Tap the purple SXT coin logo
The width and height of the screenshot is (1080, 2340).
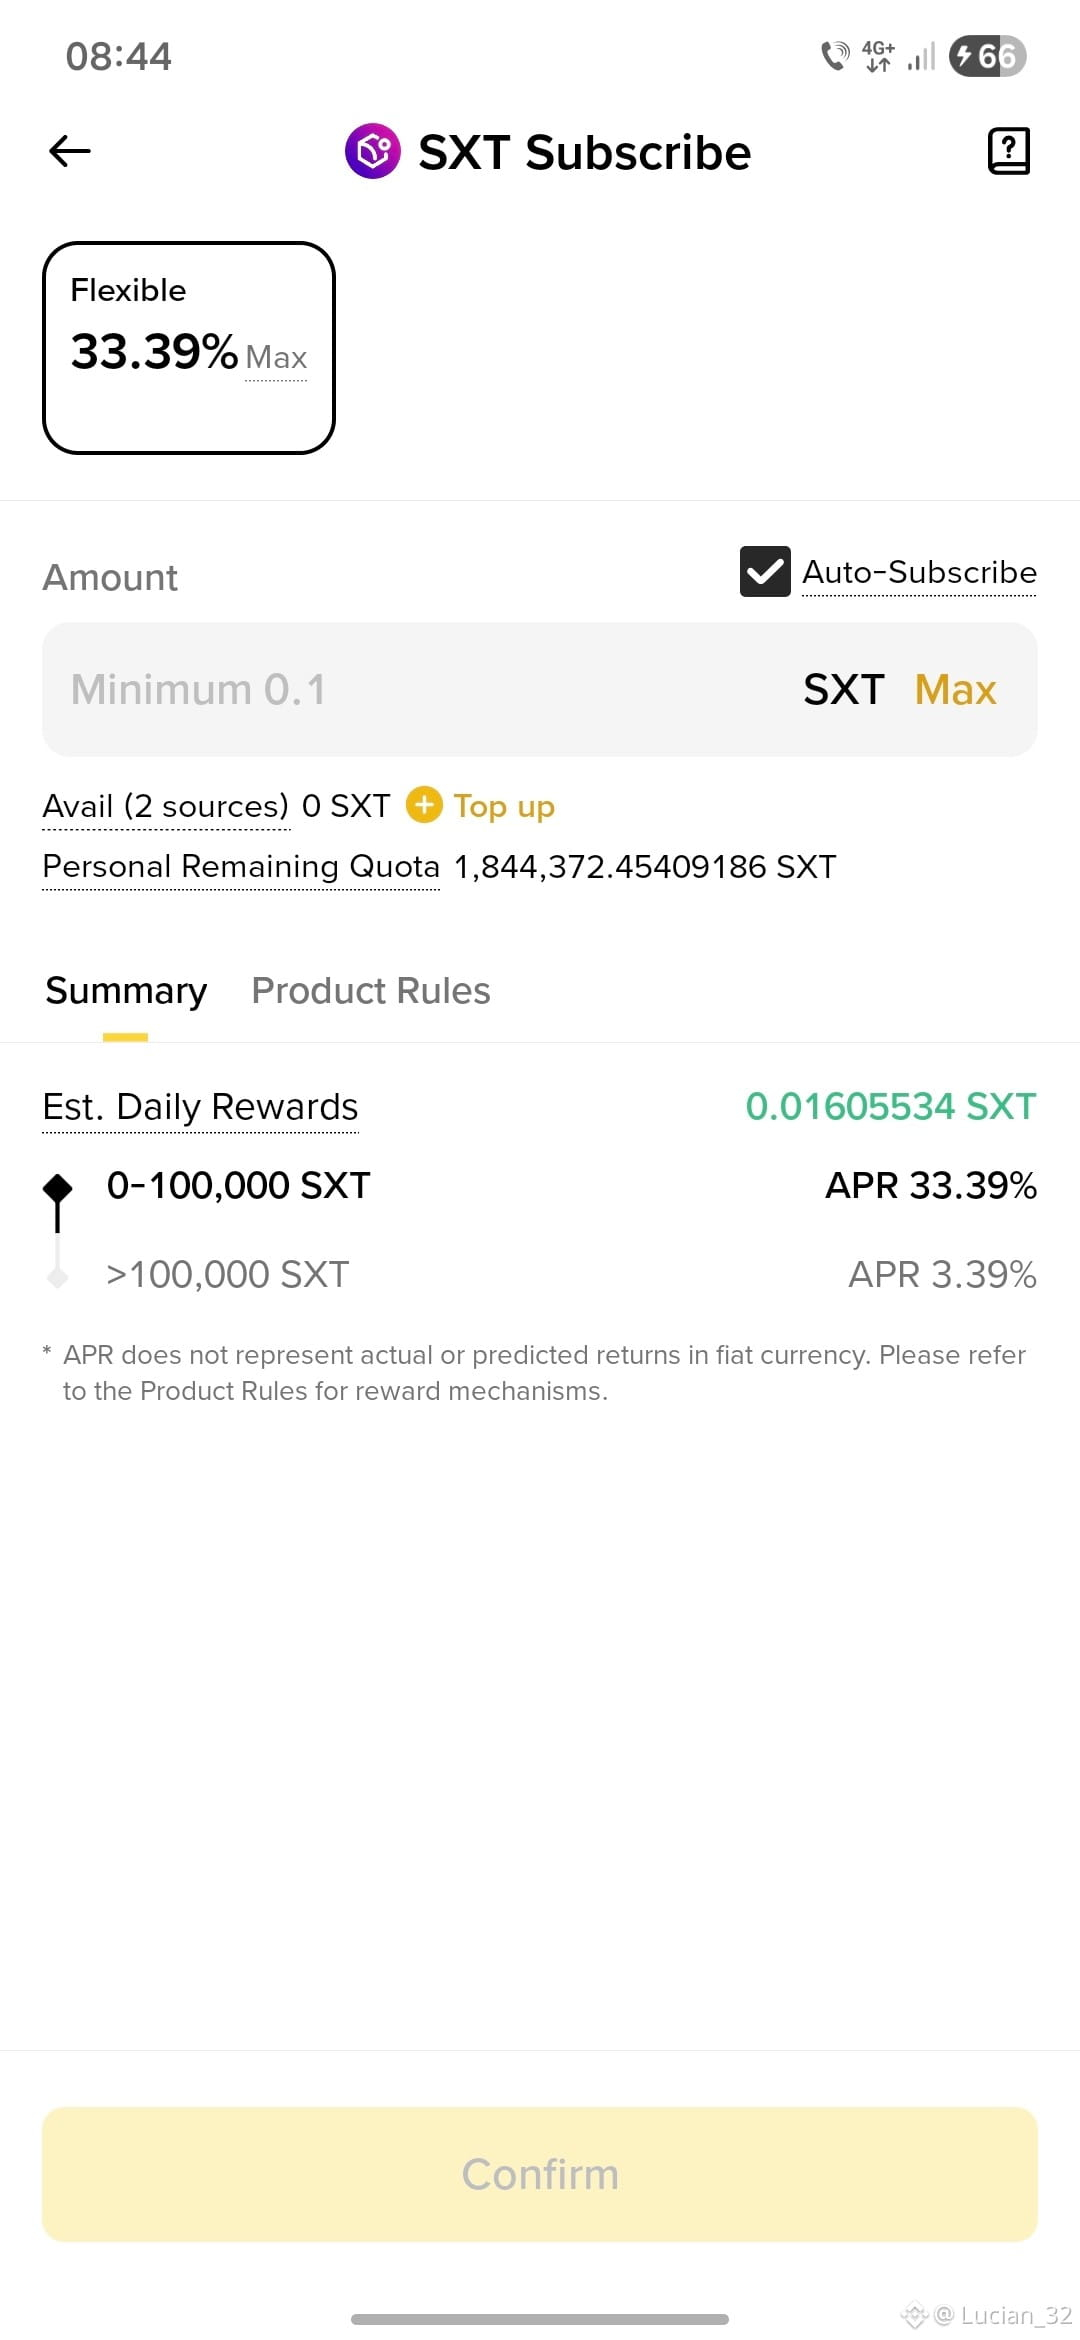point(373,152)
